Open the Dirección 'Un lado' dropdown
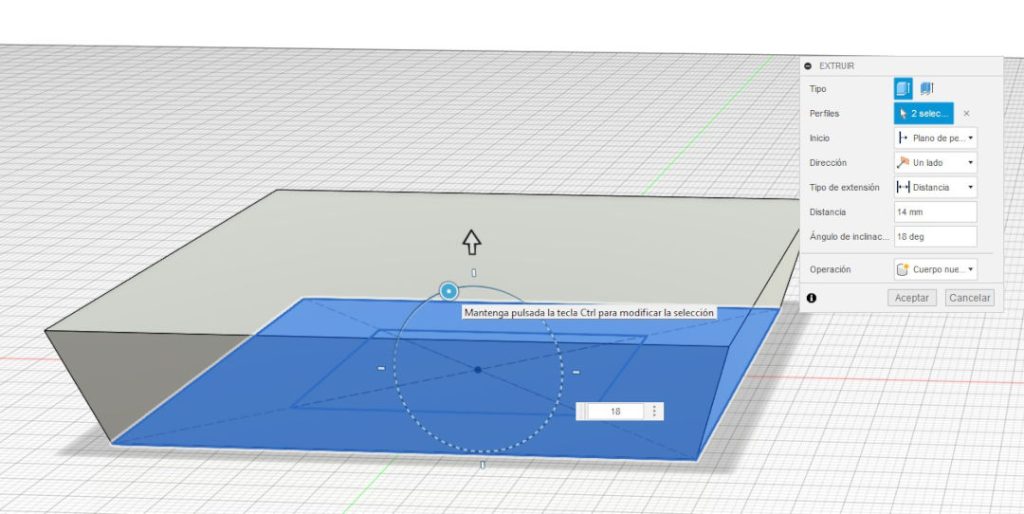Viewport: 1024px width, 514px height. [935, 162]
